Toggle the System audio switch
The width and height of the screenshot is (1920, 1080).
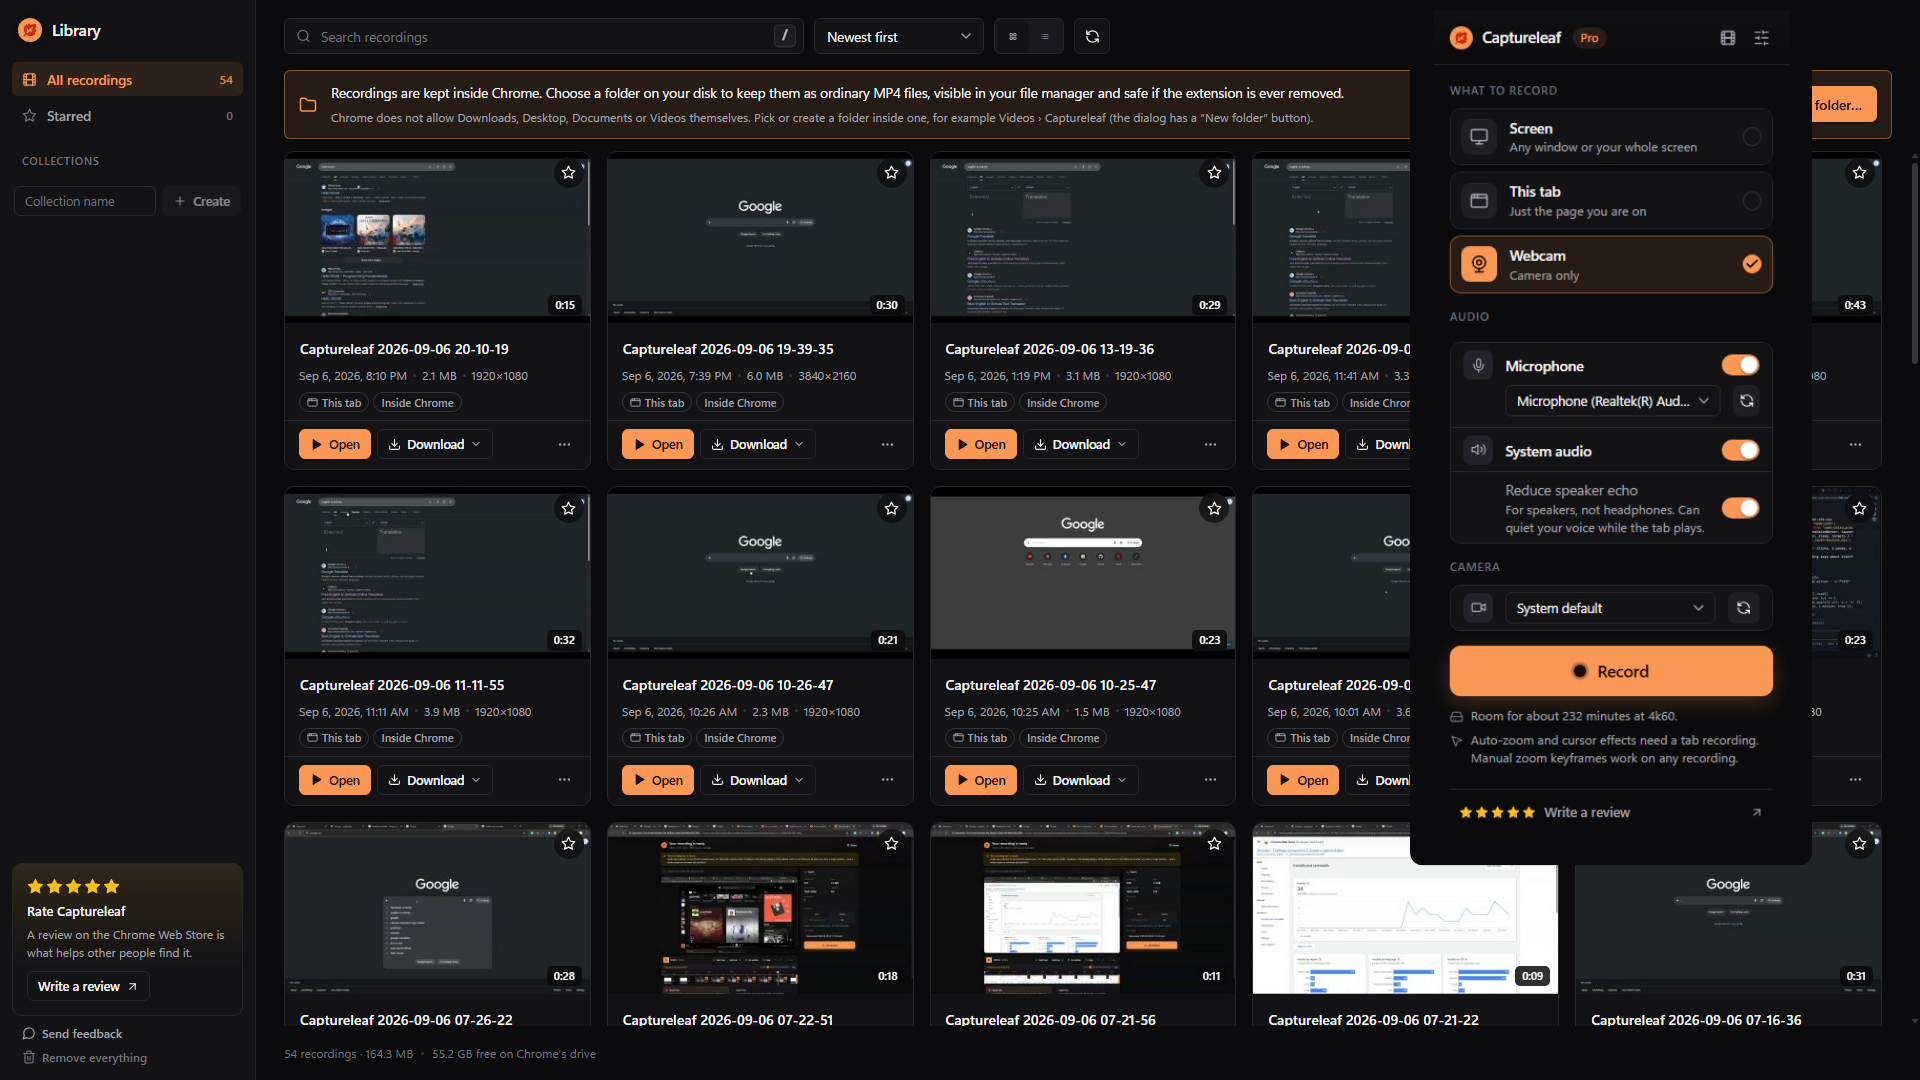[1740, 450]
